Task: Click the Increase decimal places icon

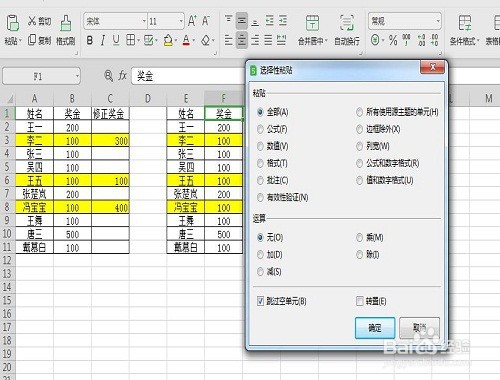Action: coord(421,40)
